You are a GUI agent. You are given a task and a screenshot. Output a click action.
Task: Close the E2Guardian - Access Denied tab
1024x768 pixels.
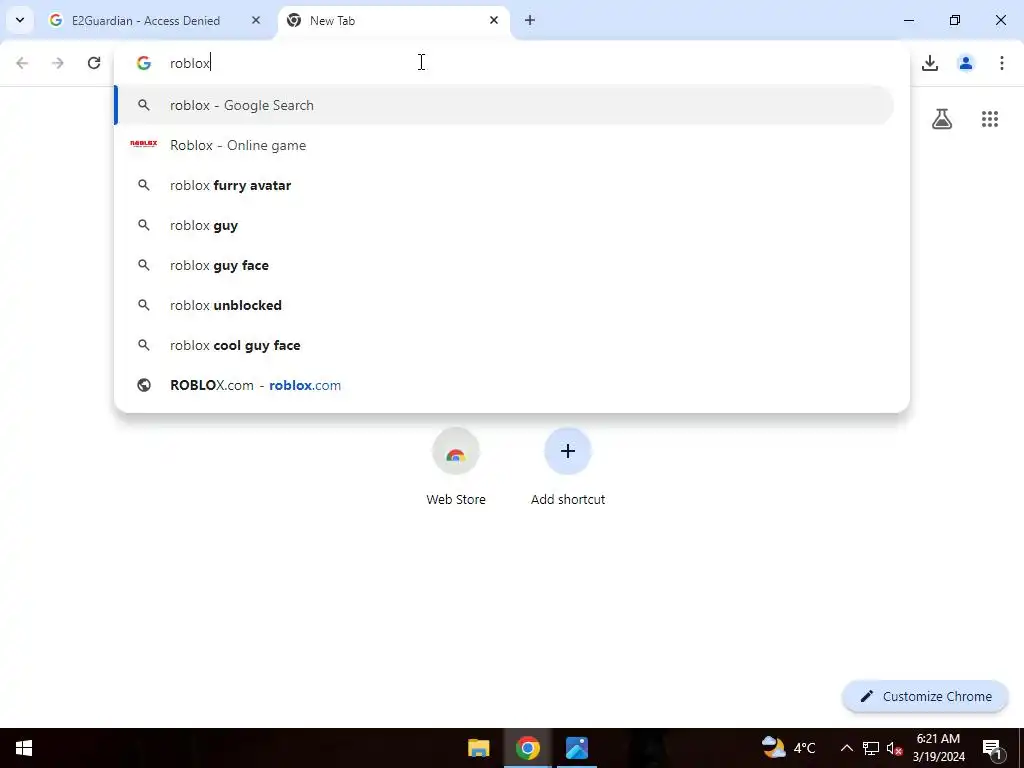tap(256, 20)
